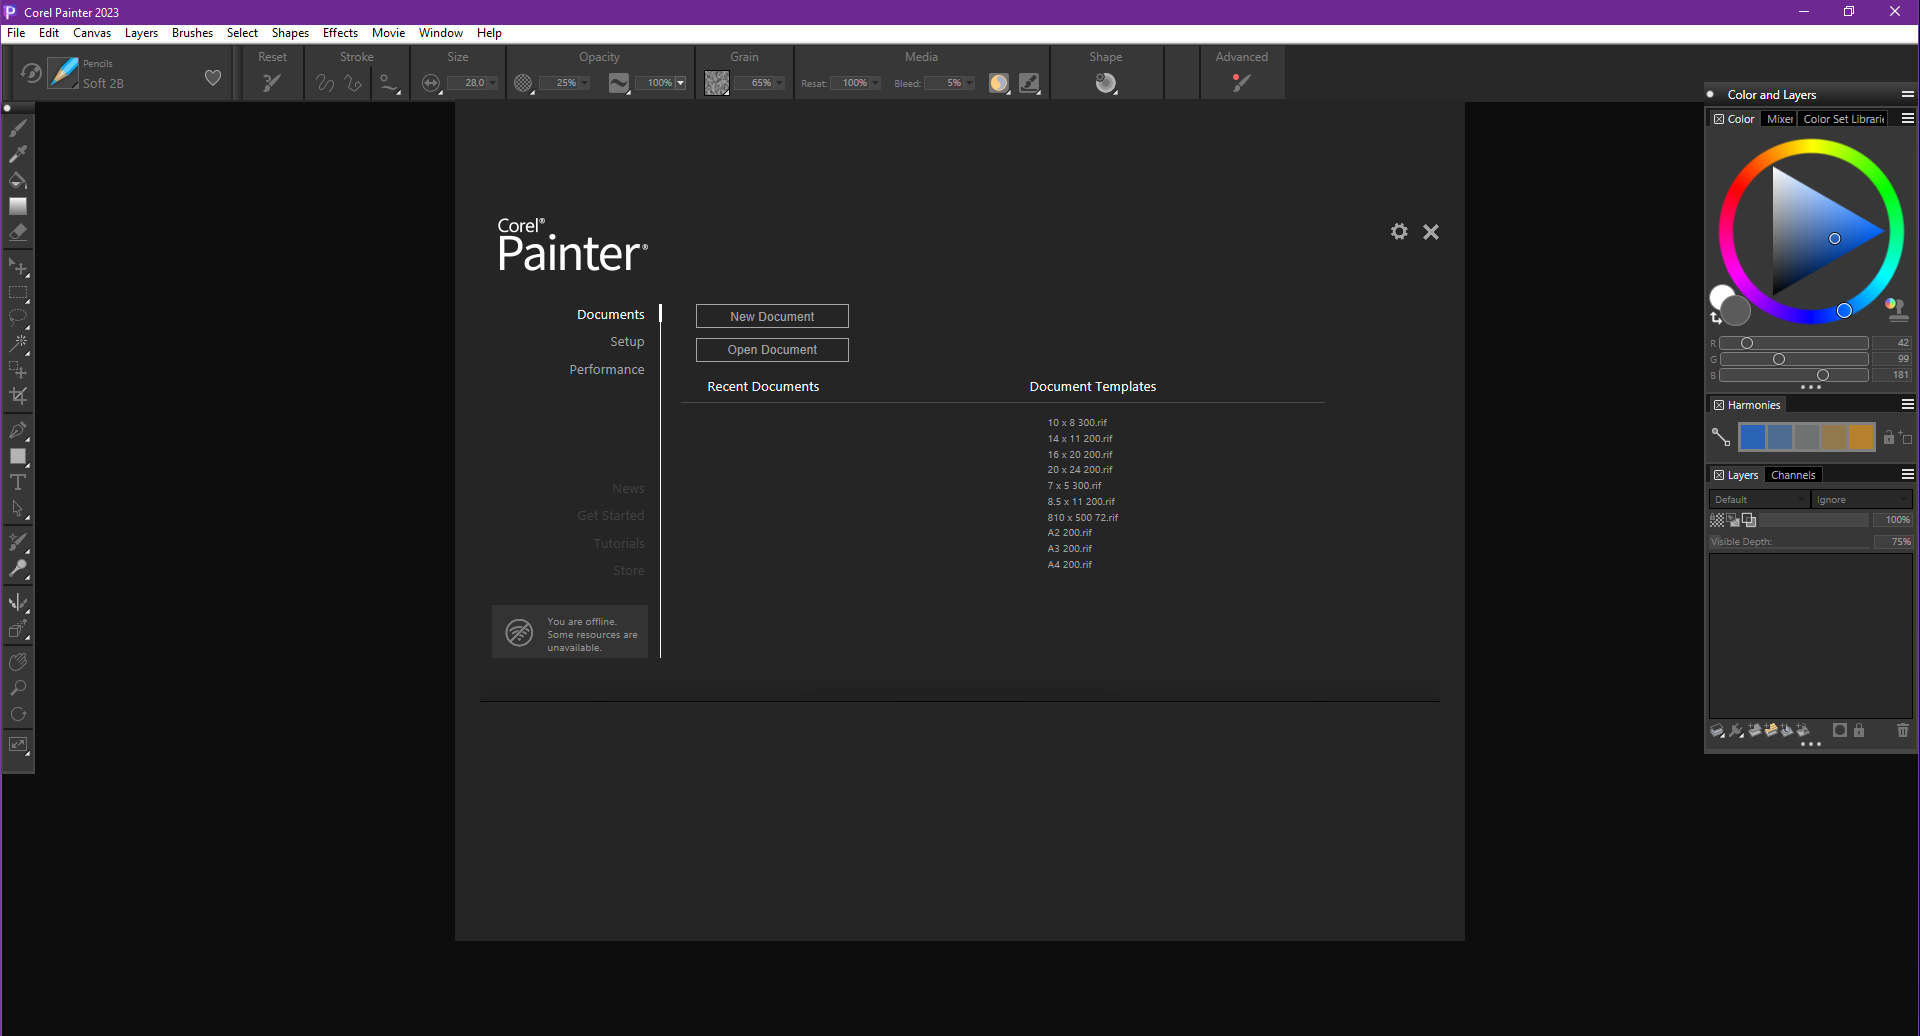This screenshot has height=1036, width=1920.
Task: Toggle the Color and Layers palette dot
Action: click(x=1710, y=94)
